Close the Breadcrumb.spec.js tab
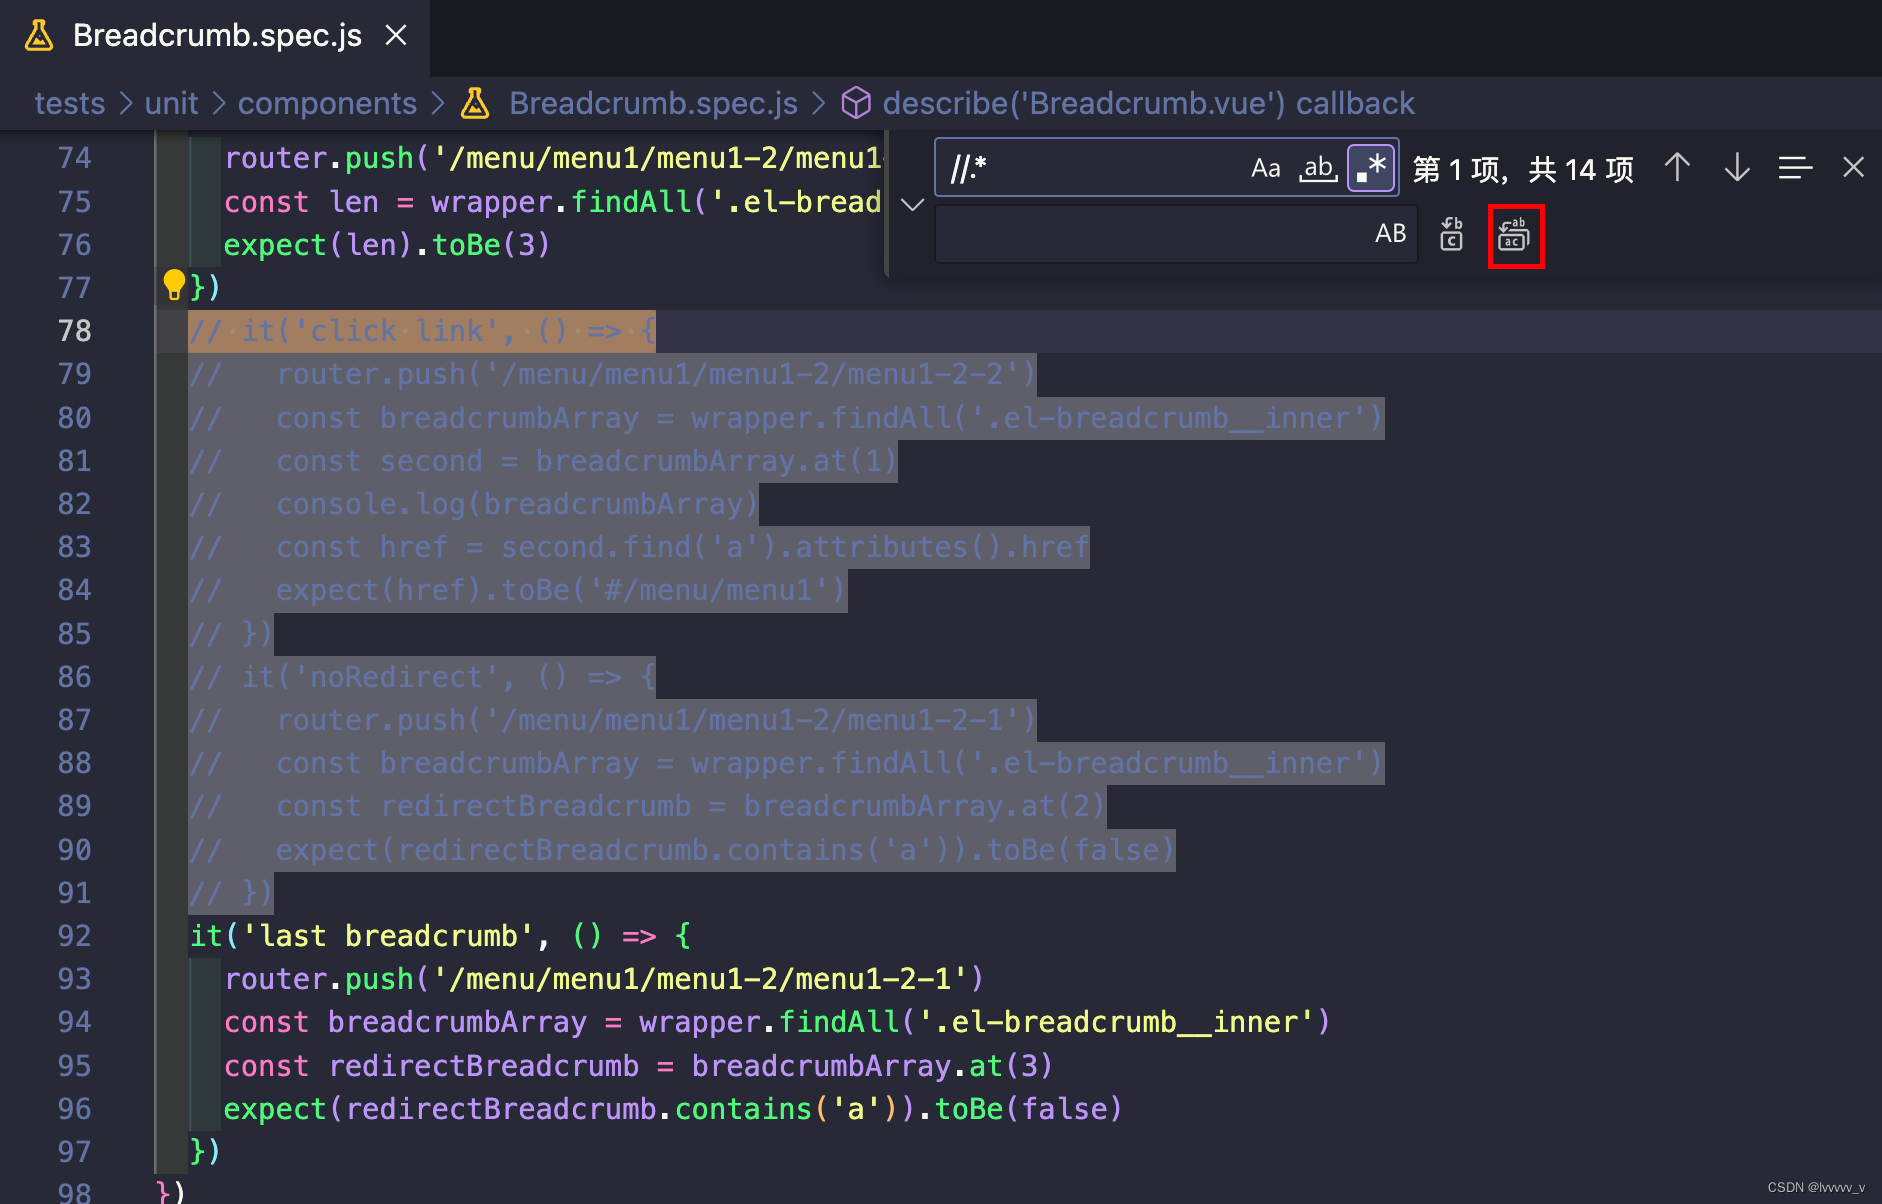The height and width of the screenshot is (1204, 1882). click(396, 36)
